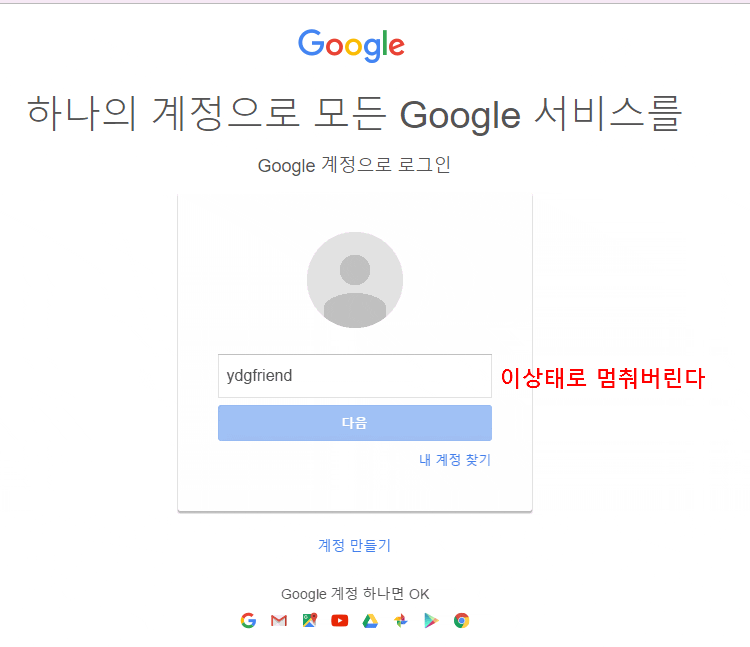Image resolution: width=750 pixels, height=647 pixels.
Task: Click the Google Drive icon
Action: pyautogui.click(x=370, y=621)
